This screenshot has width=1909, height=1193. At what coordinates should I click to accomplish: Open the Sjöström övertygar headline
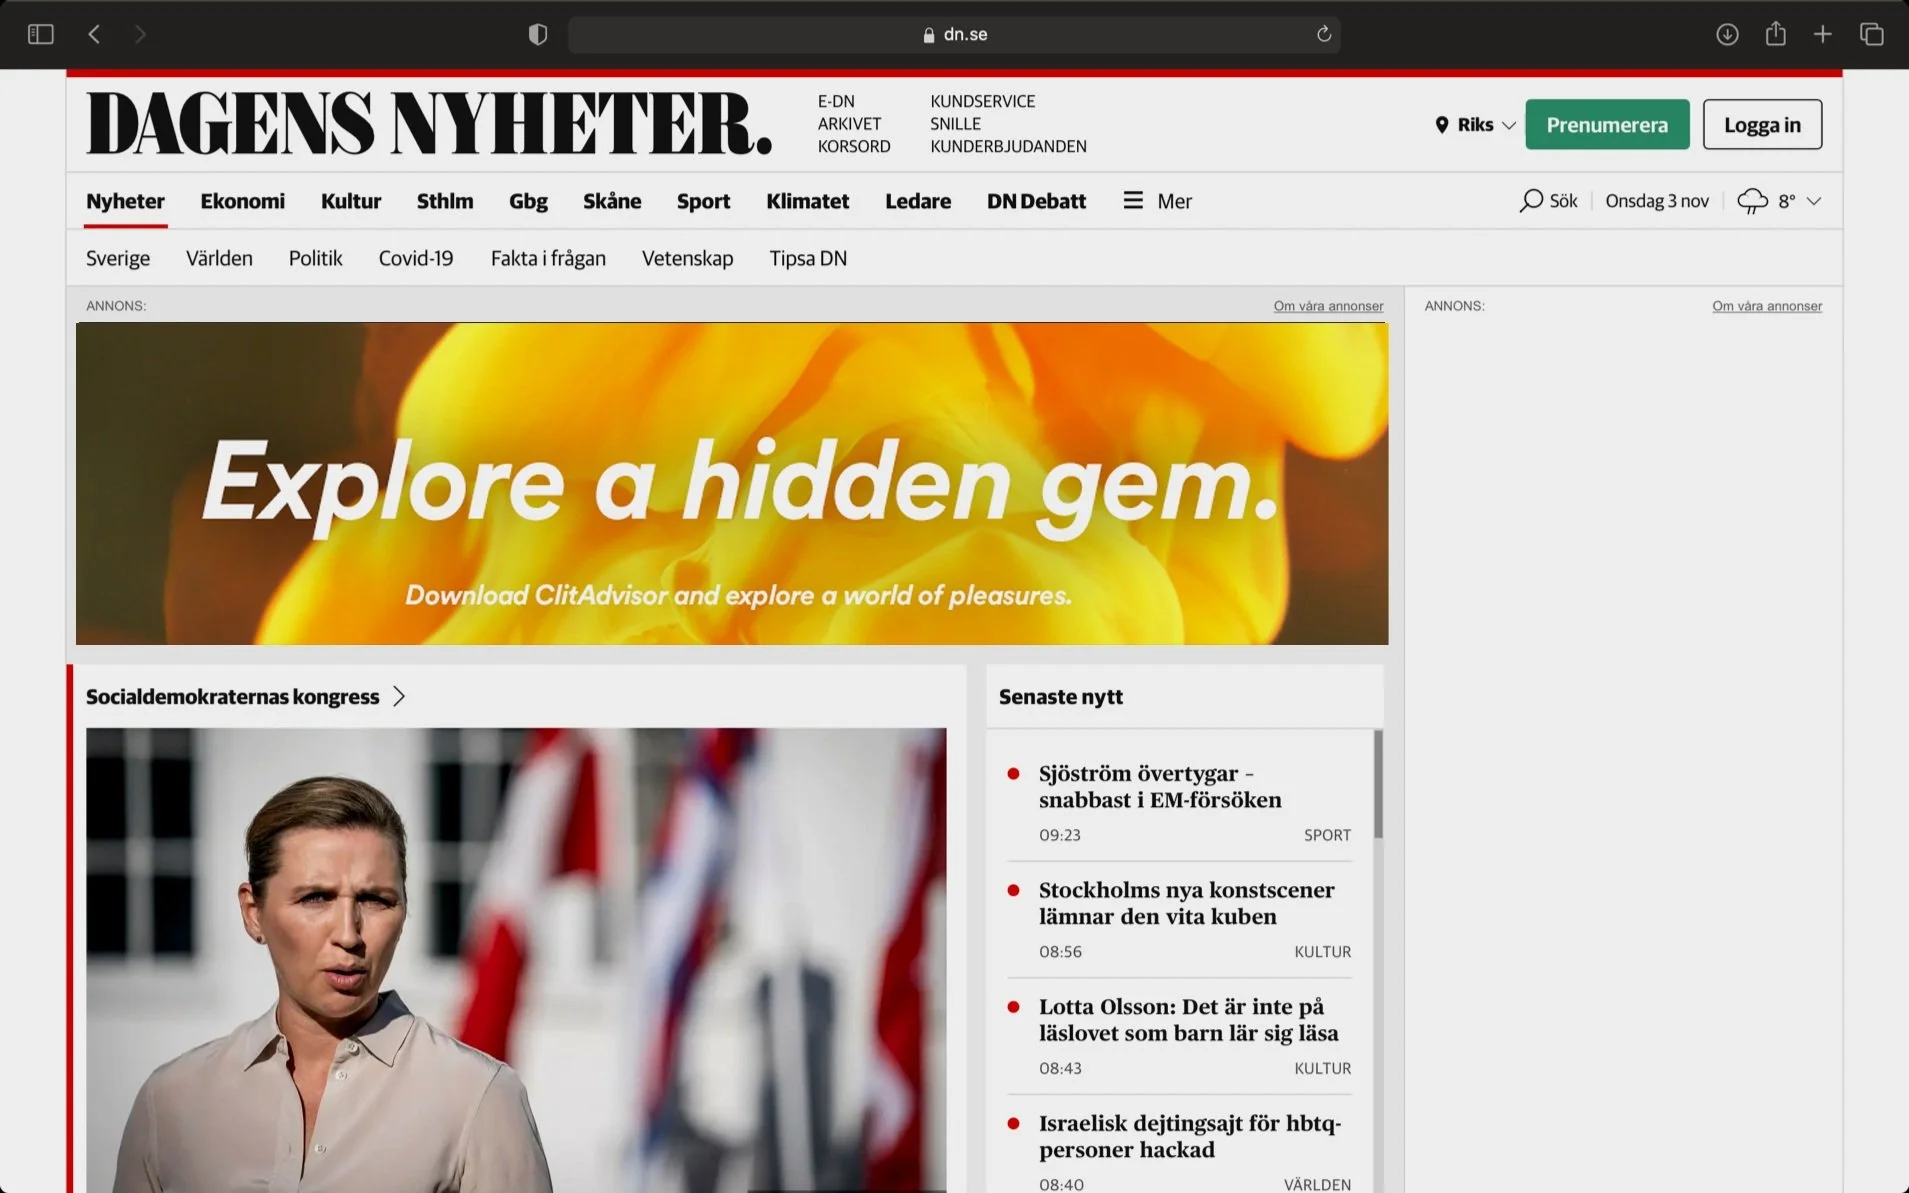coord(1160,786)
